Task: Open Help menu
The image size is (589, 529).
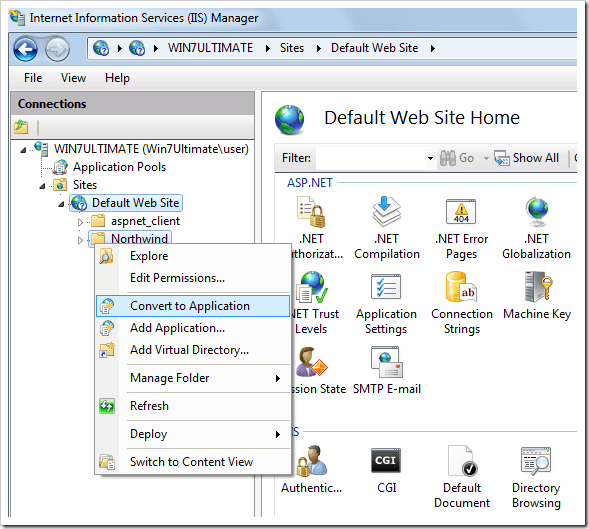Action: point(117,78)
